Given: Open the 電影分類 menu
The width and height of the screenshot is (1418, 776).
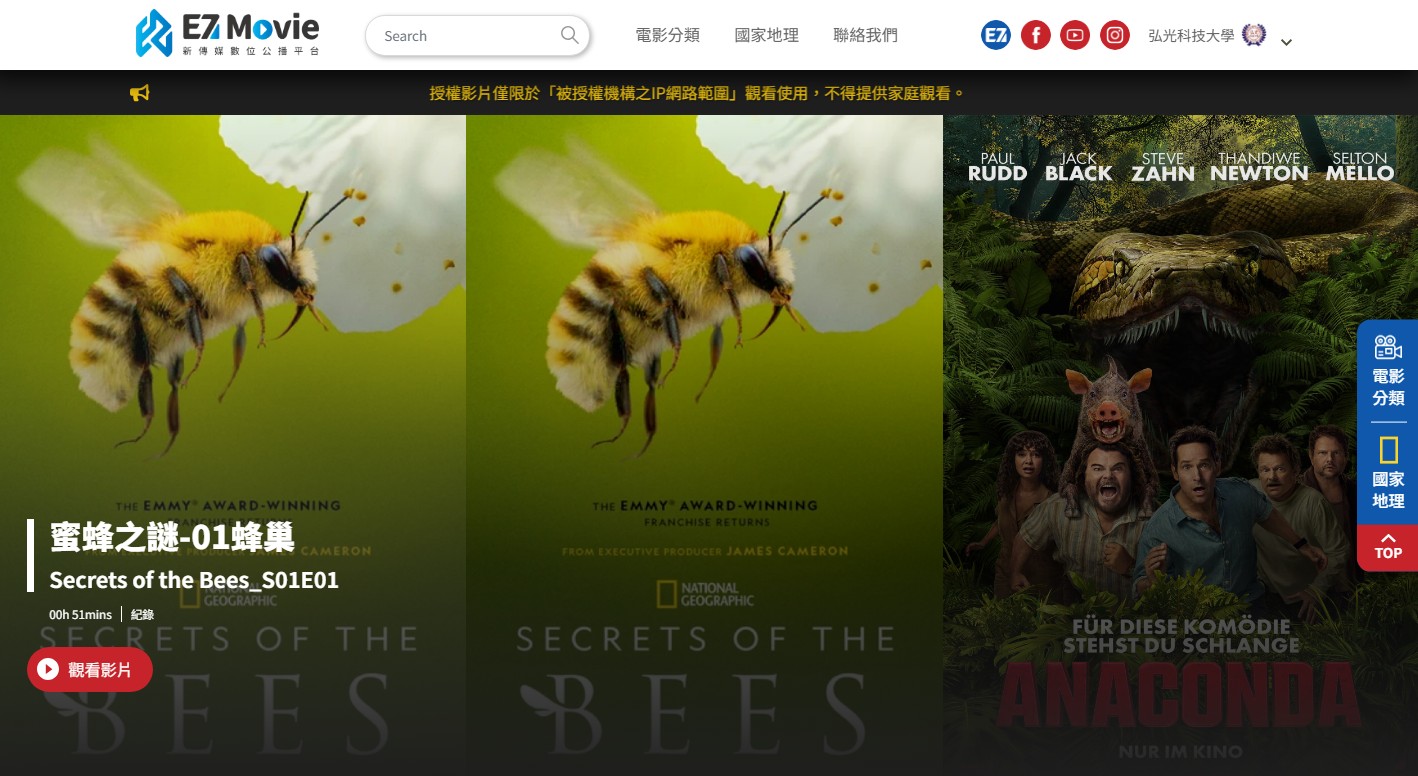Looking at the screenshot, I should tap(668, 35).
